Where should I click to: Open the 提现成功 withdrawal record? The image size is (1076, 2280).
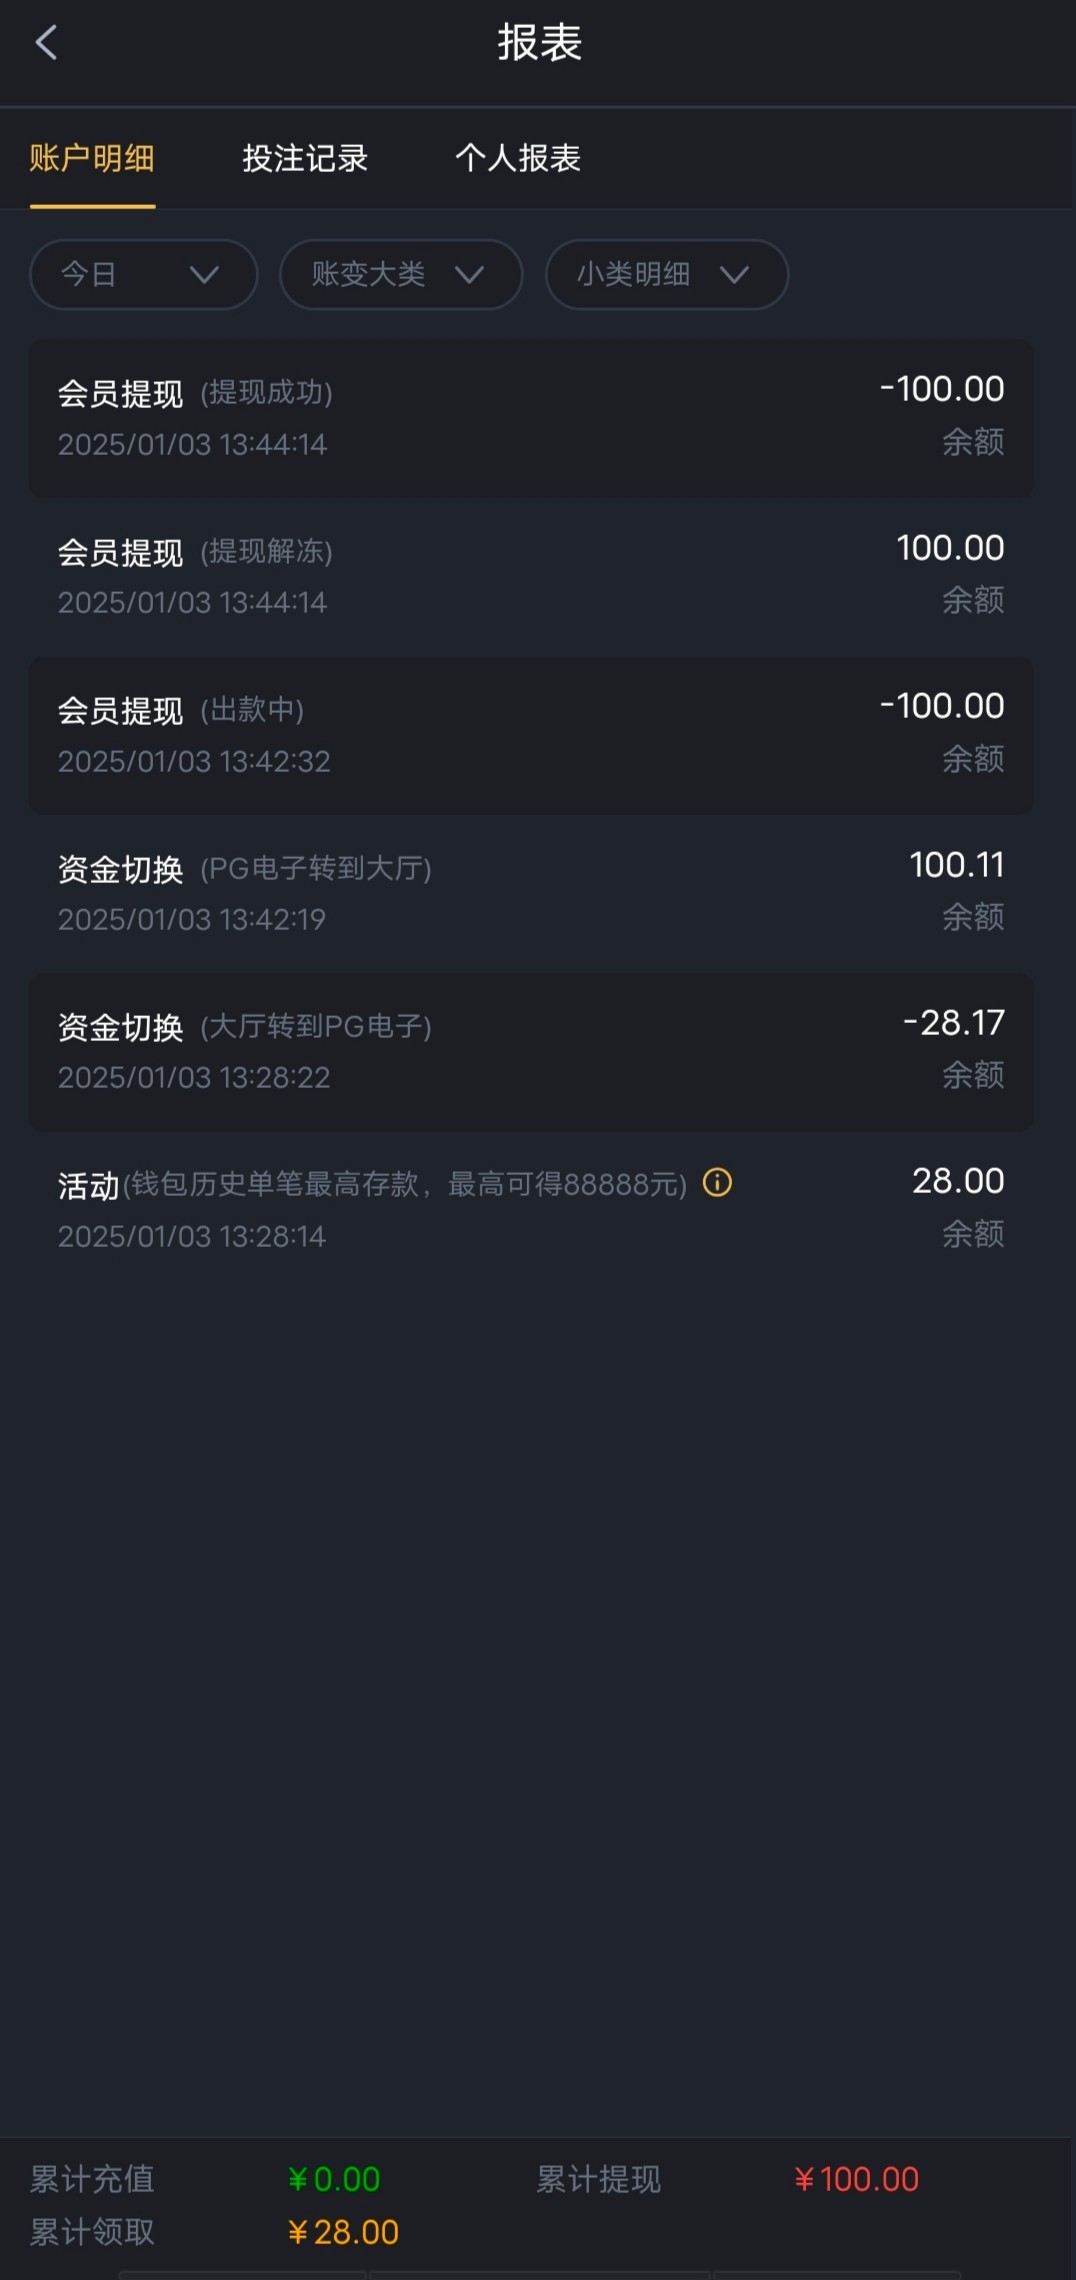[530, 417]
